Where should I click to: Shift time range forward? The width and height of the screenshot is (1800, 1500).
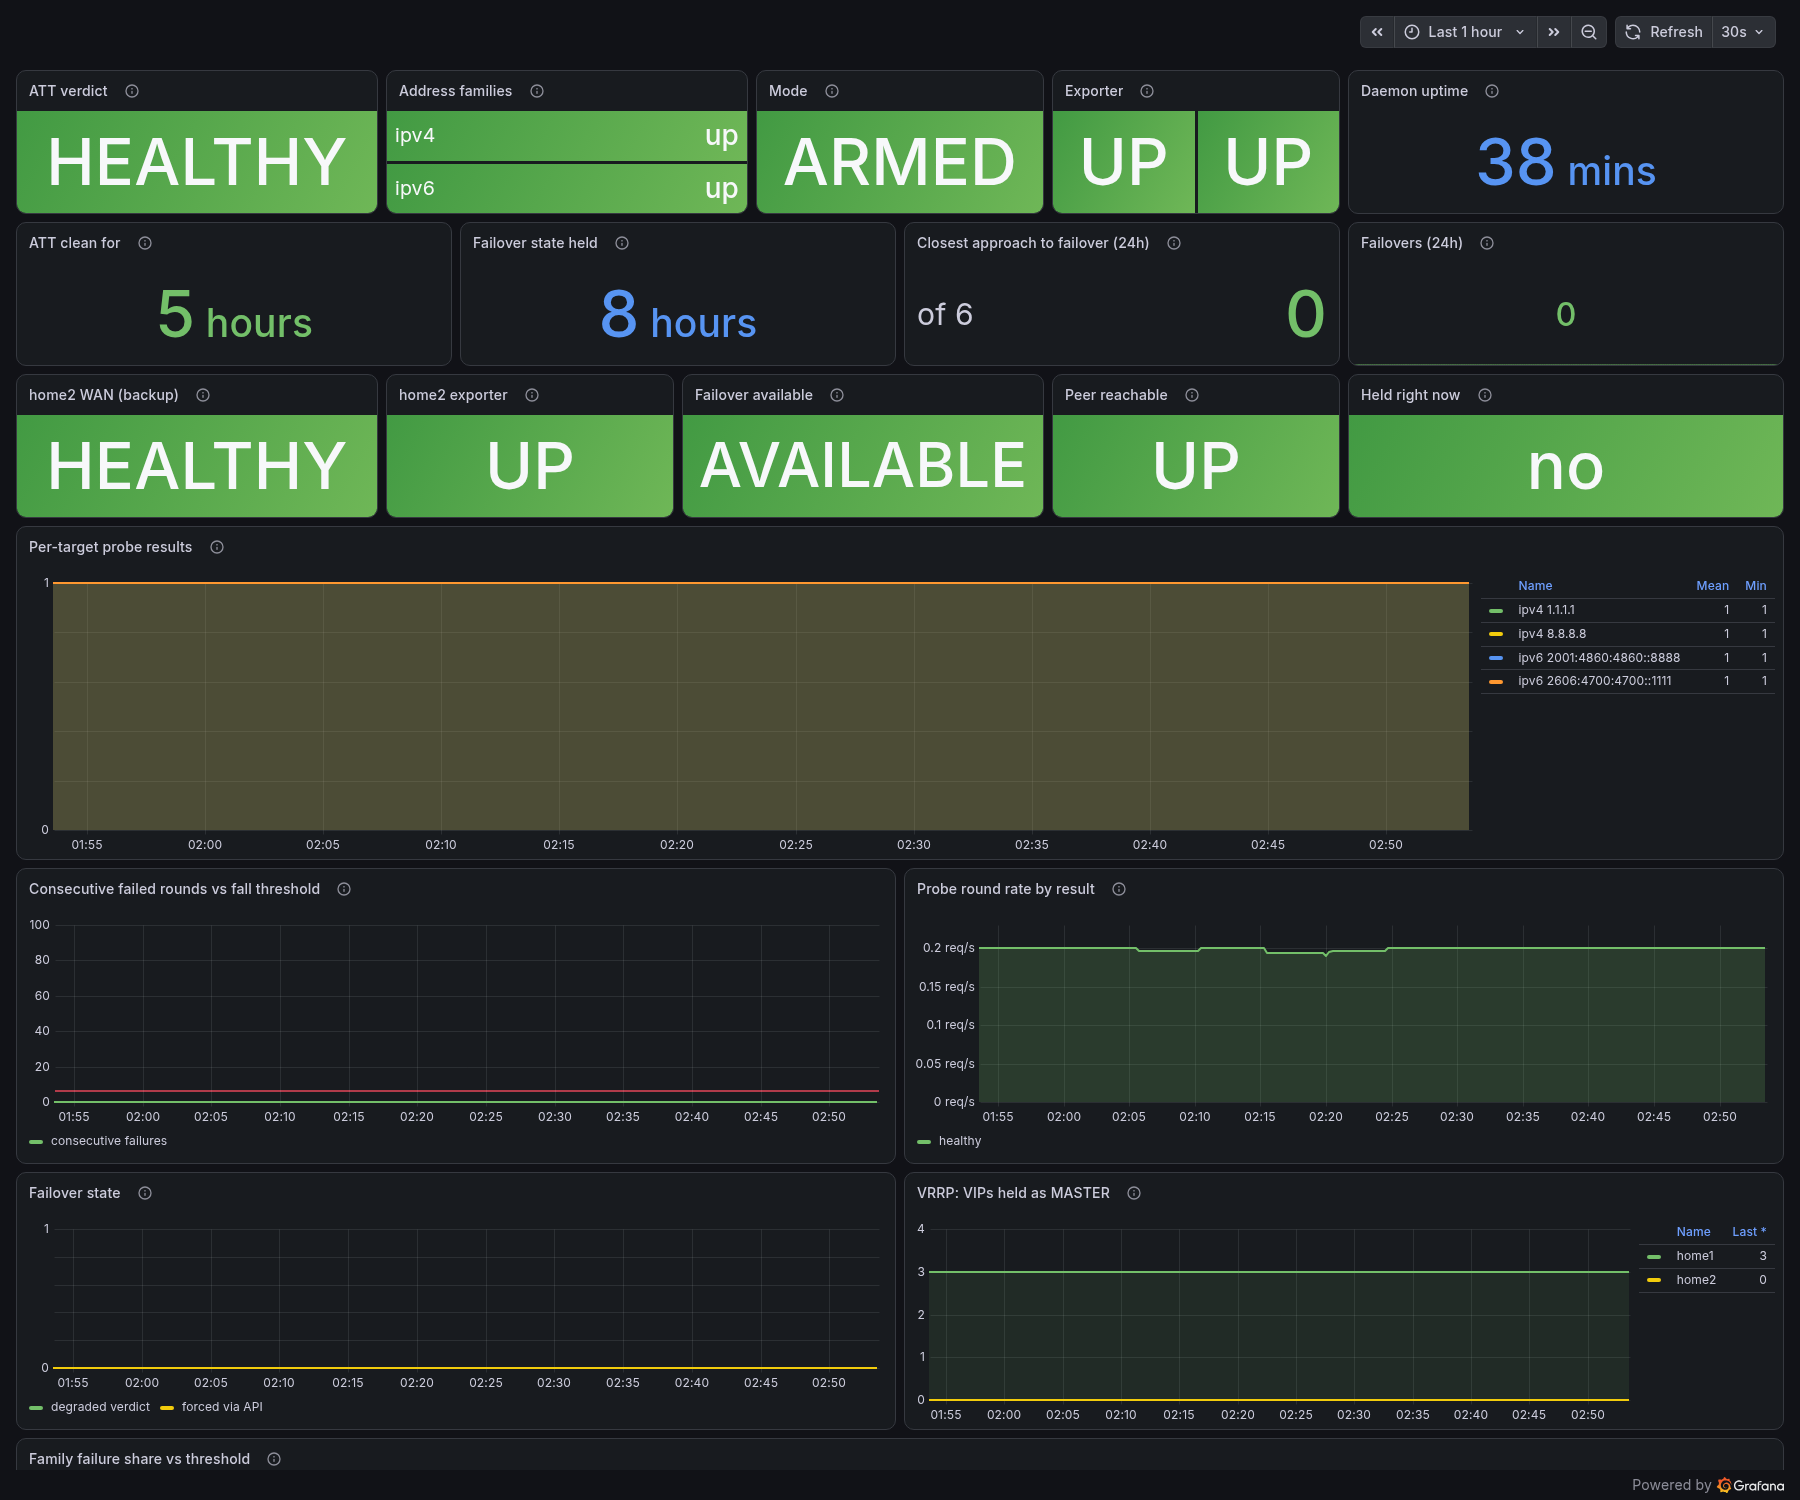coord(1553,32)
